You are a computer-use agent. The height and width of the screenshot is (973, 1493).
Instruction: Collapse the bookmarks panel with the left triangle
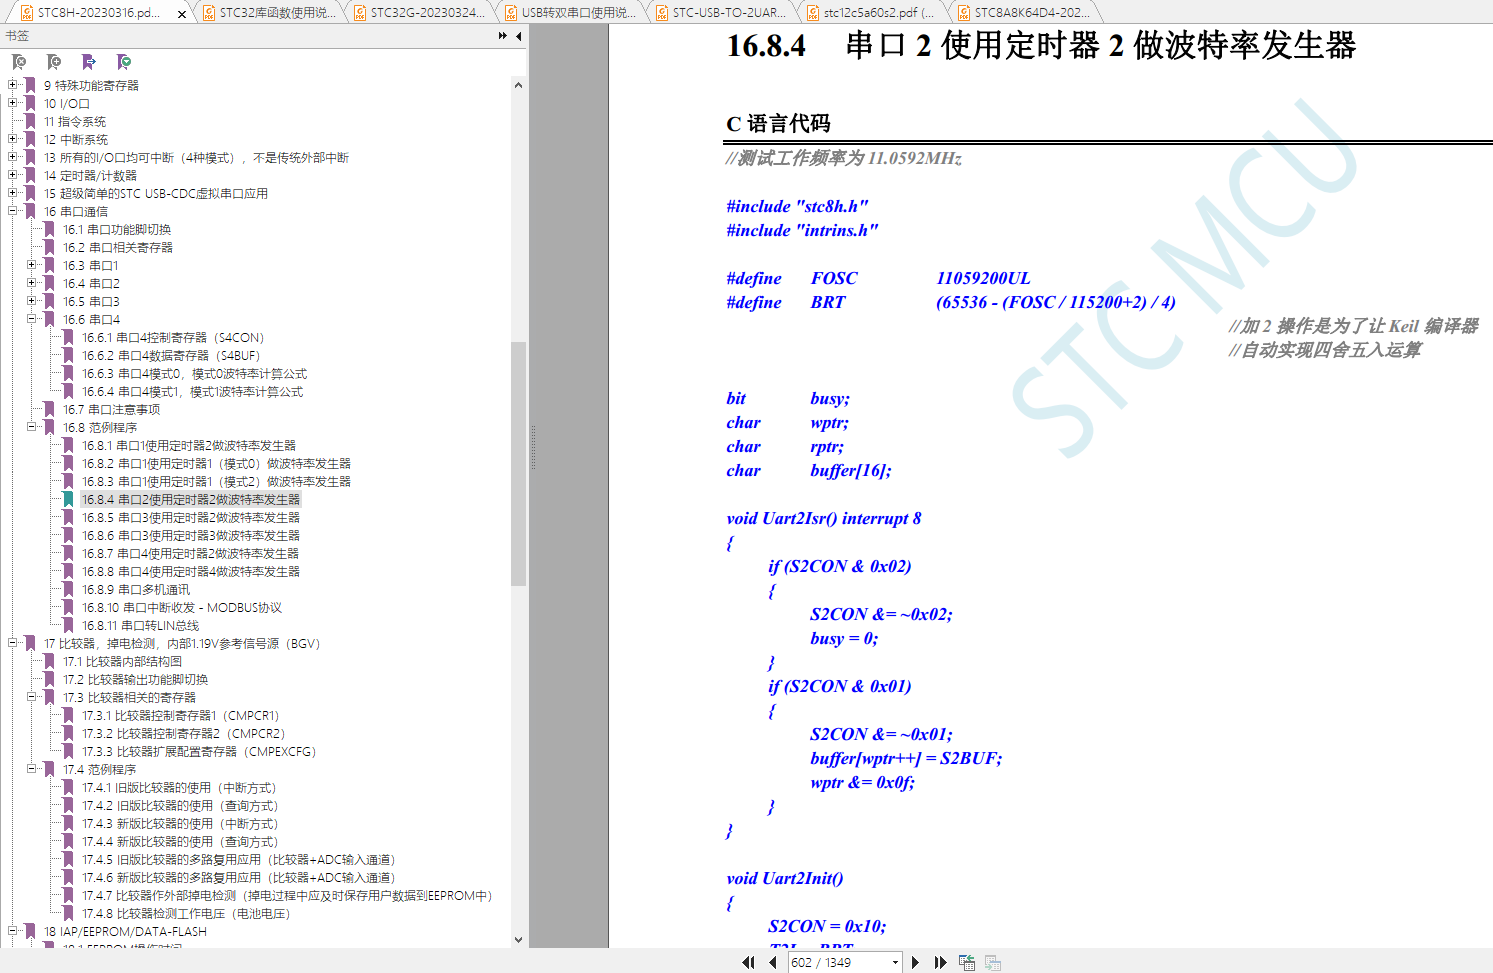coord(518,36)
